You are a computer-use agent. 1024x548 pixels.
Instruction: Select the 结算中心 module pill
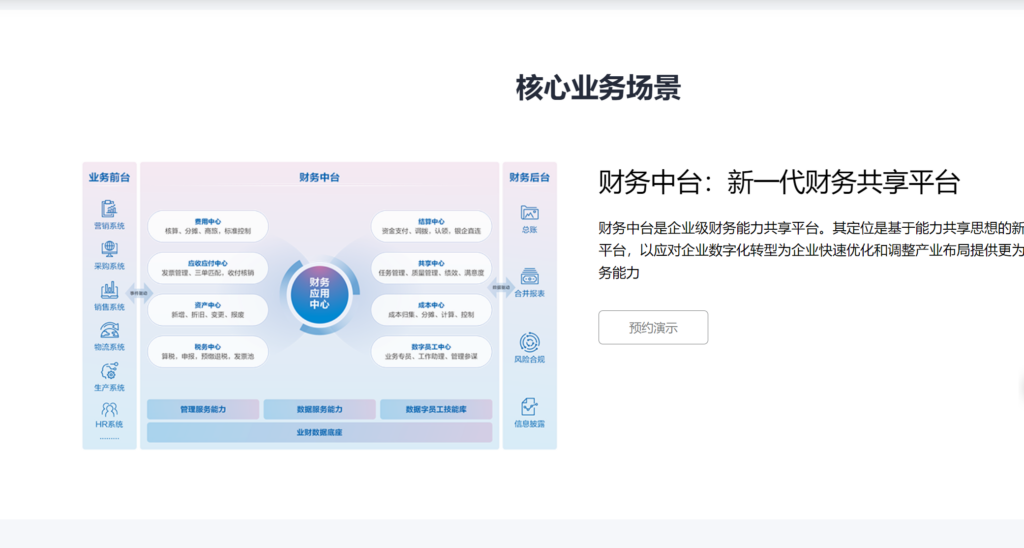(431, 226)
